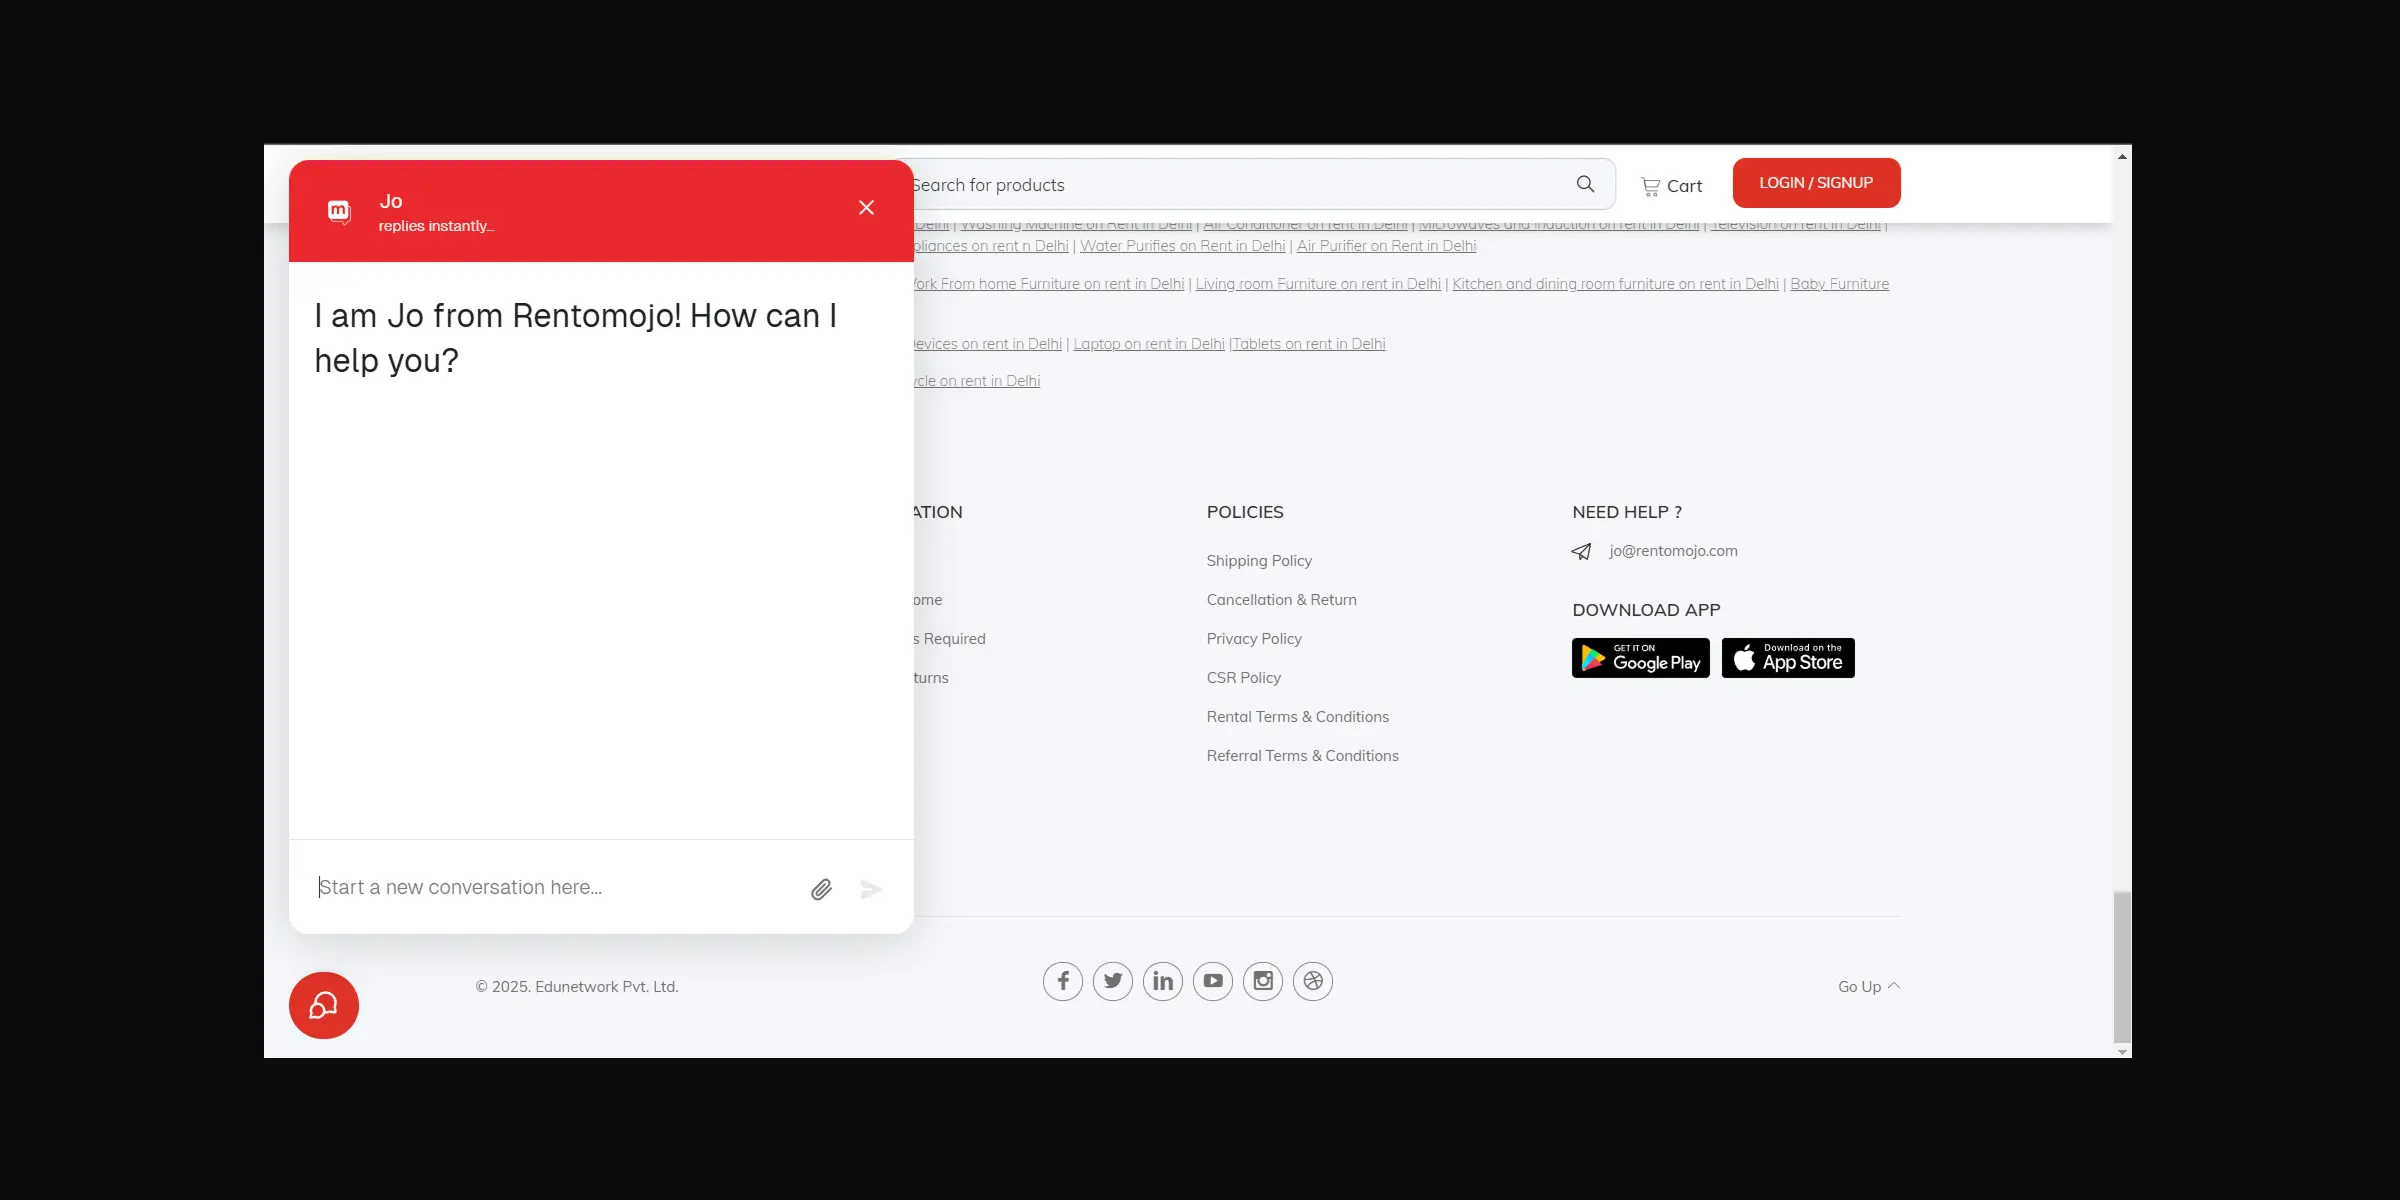Click the LOGIN / SIGNUP button
The width and height of the screenshot is (2400, 1200).
[x=1816, y=183]
